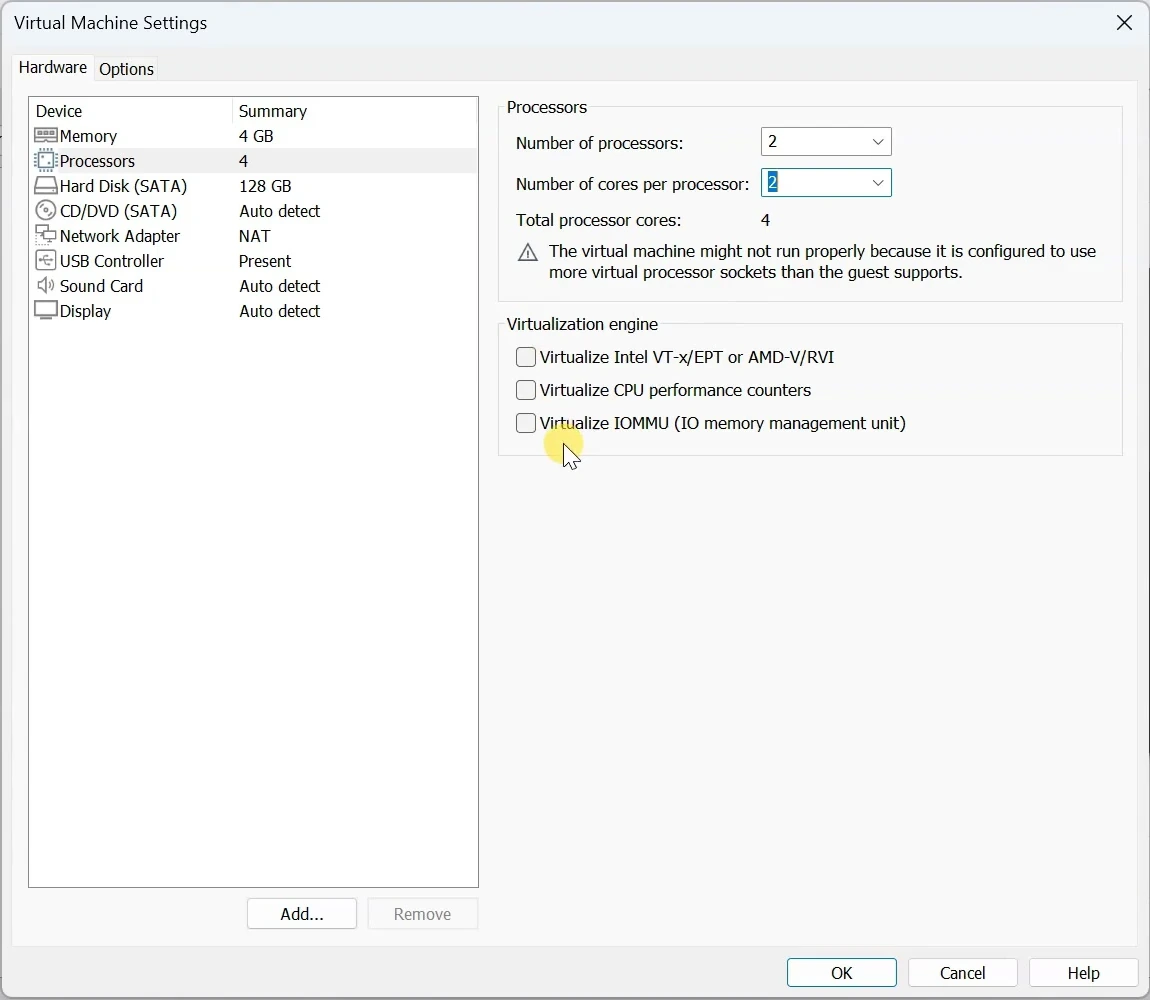Click the Sound Card speaker icon
This screenshot has width=1150, height=1000.
pyautogui.click(x=45, y=285)
